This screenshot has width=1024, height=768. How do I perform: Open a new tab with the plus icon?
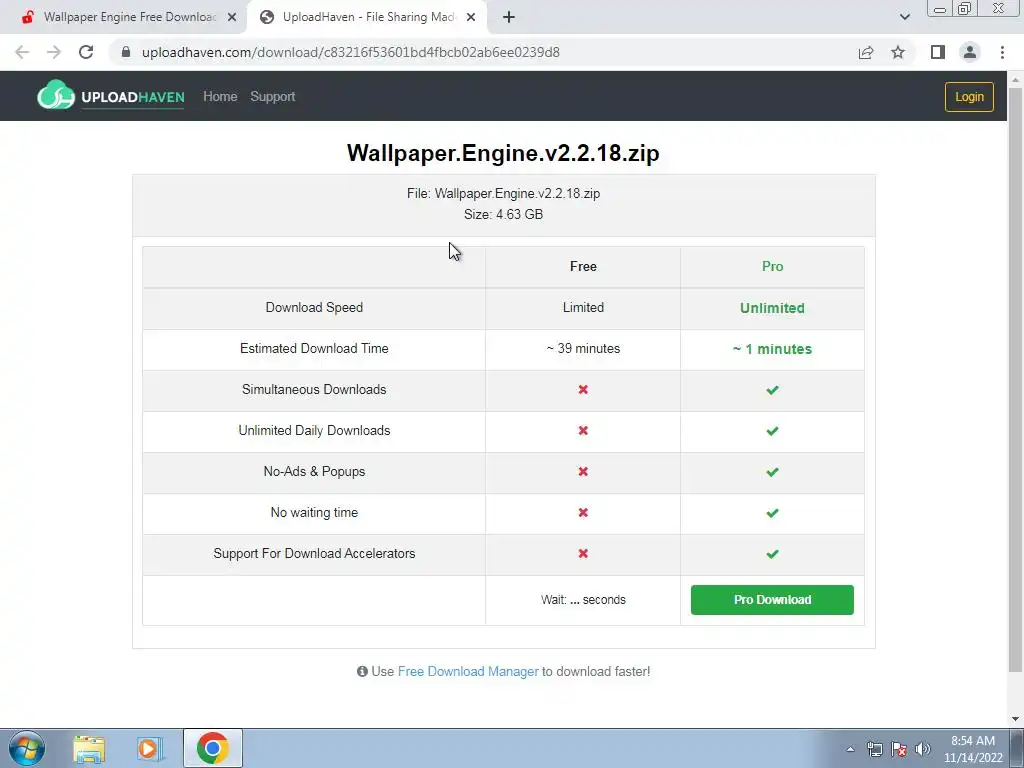click(509, 17)
